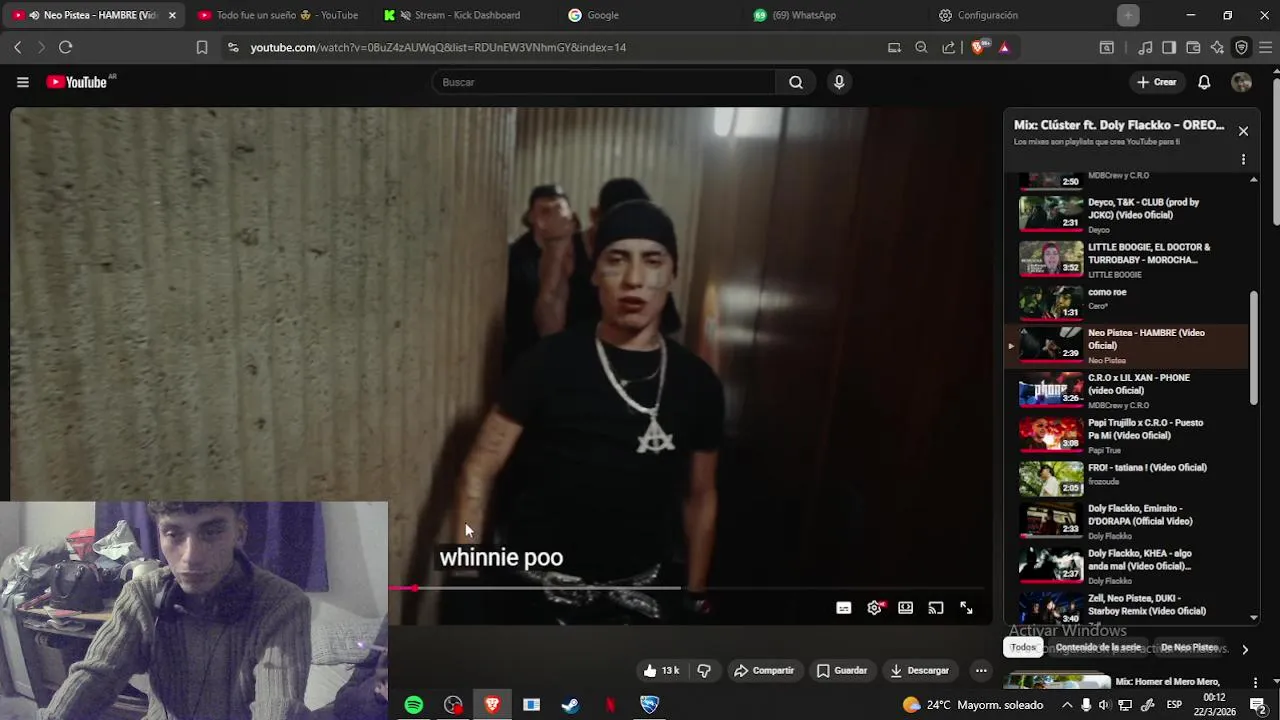The width and height of the screenshot is (1280, 720).
Task: Toggle the browser sidebar panel icon
Action: (x=1169, y=47)
